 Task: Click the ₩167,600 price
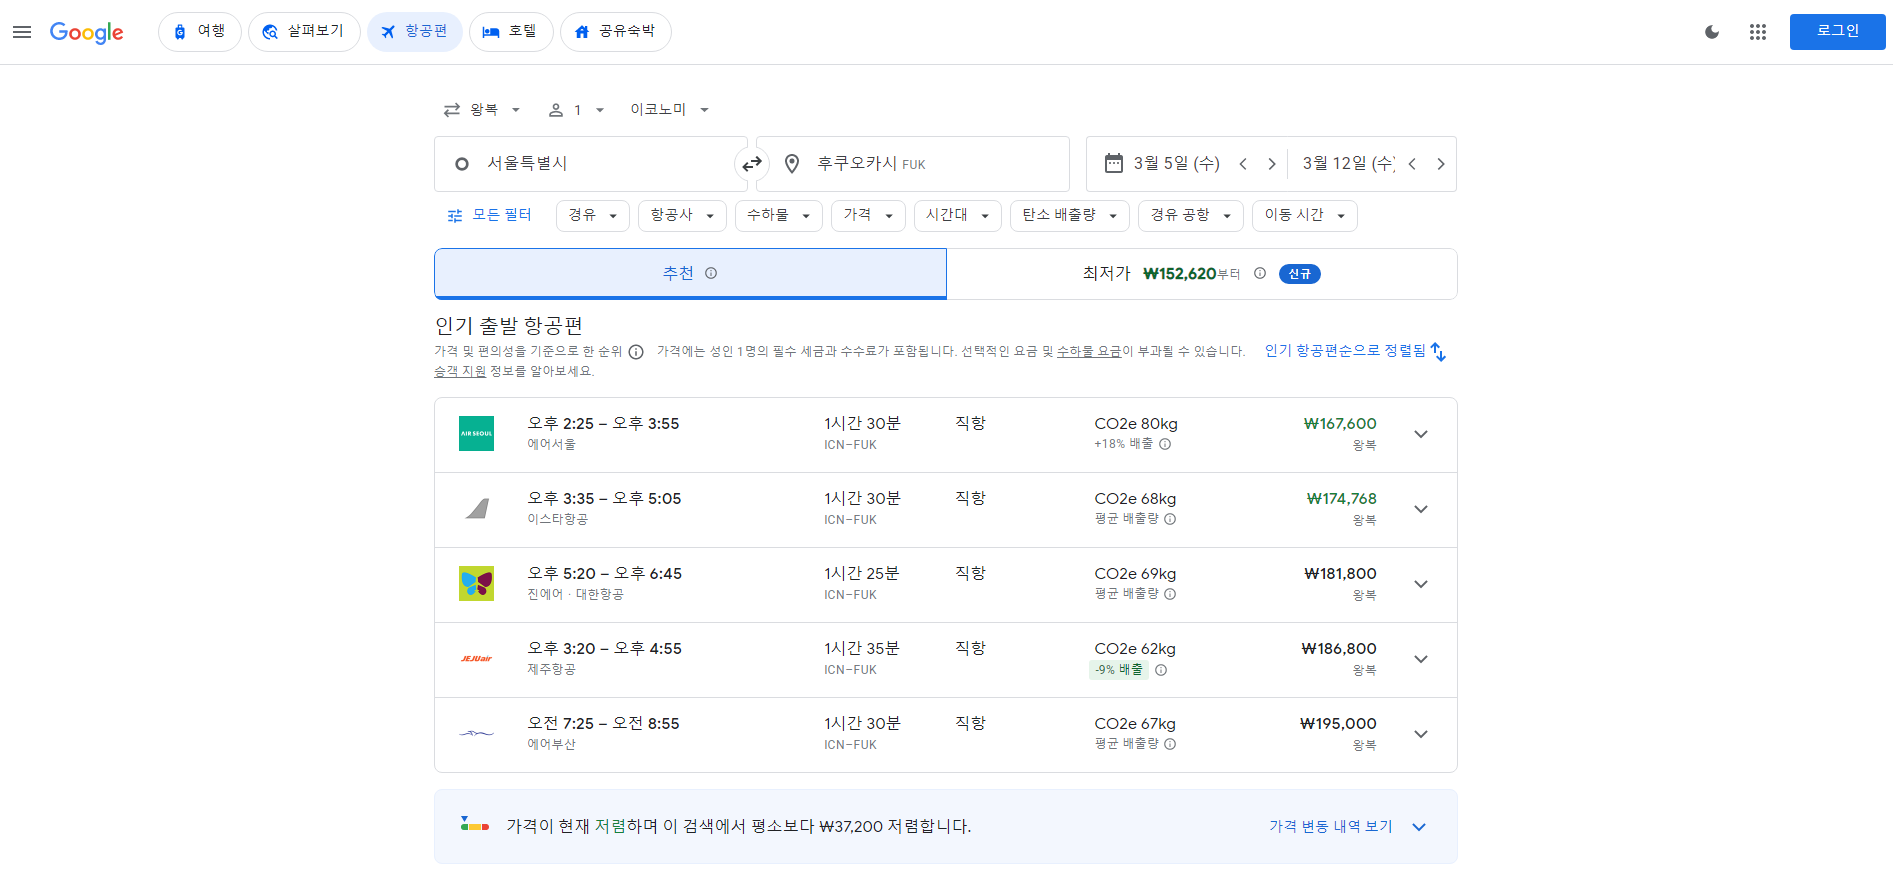(x=1340, y=424)
